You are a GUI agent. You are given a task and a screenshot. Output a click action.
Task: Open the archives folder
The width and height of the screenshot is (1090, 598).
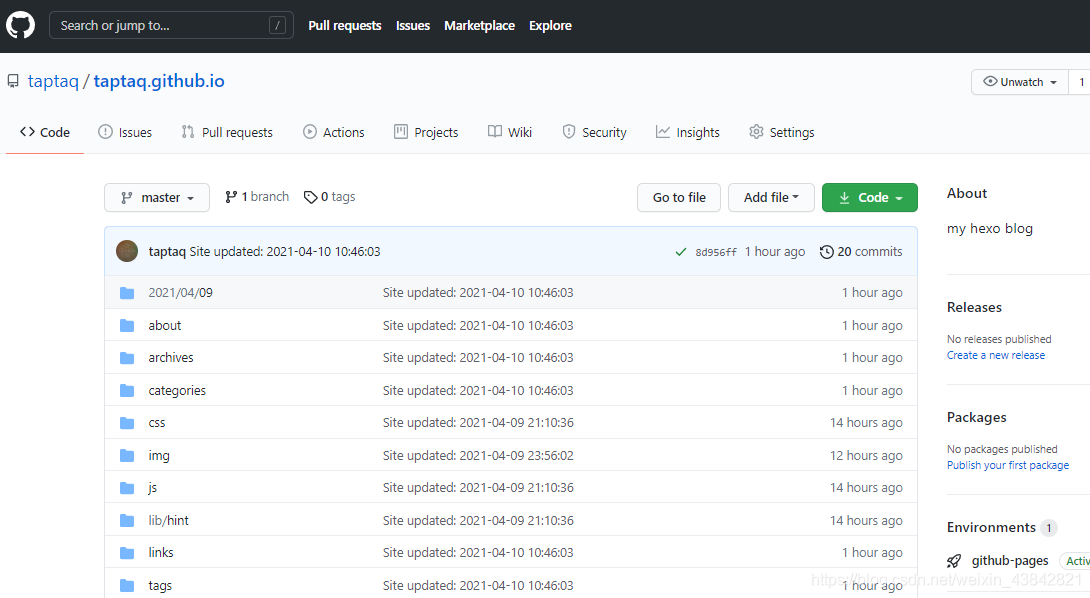[171, 357]
